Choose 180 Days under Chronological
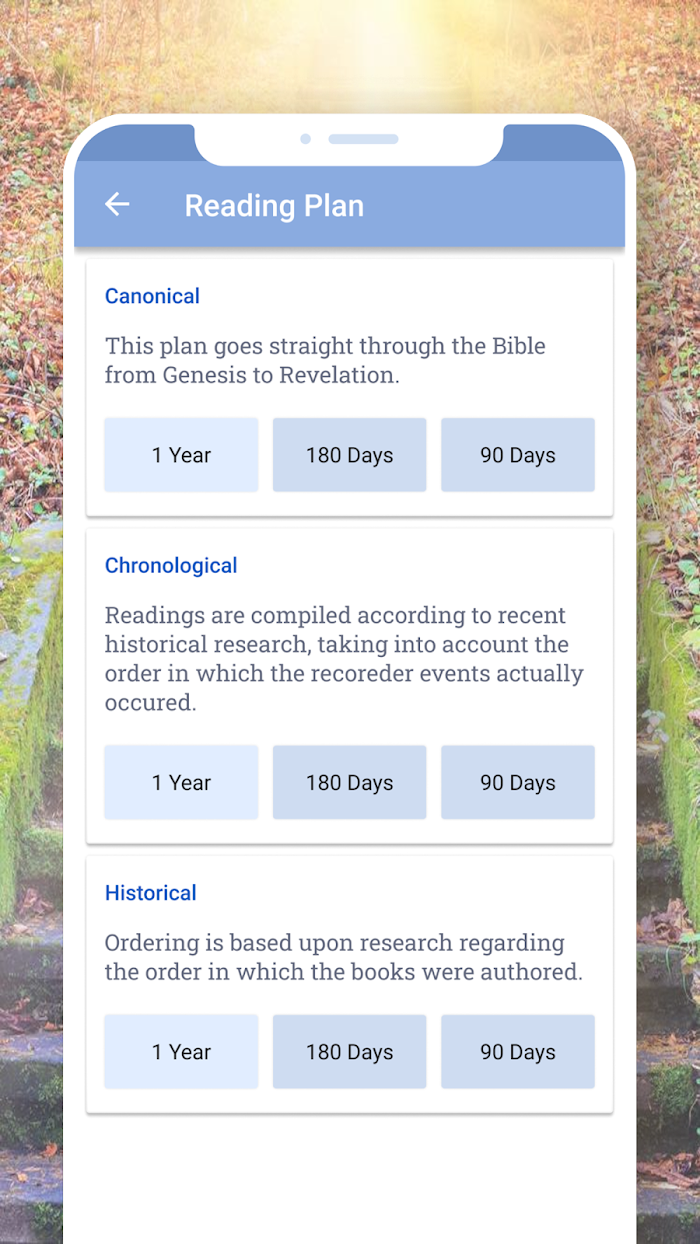The image size is (700, 1244). [349, 782]
